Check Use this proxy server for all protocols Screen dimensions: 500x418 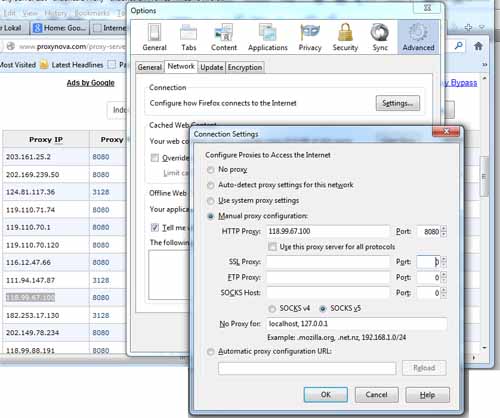point(272,247)
